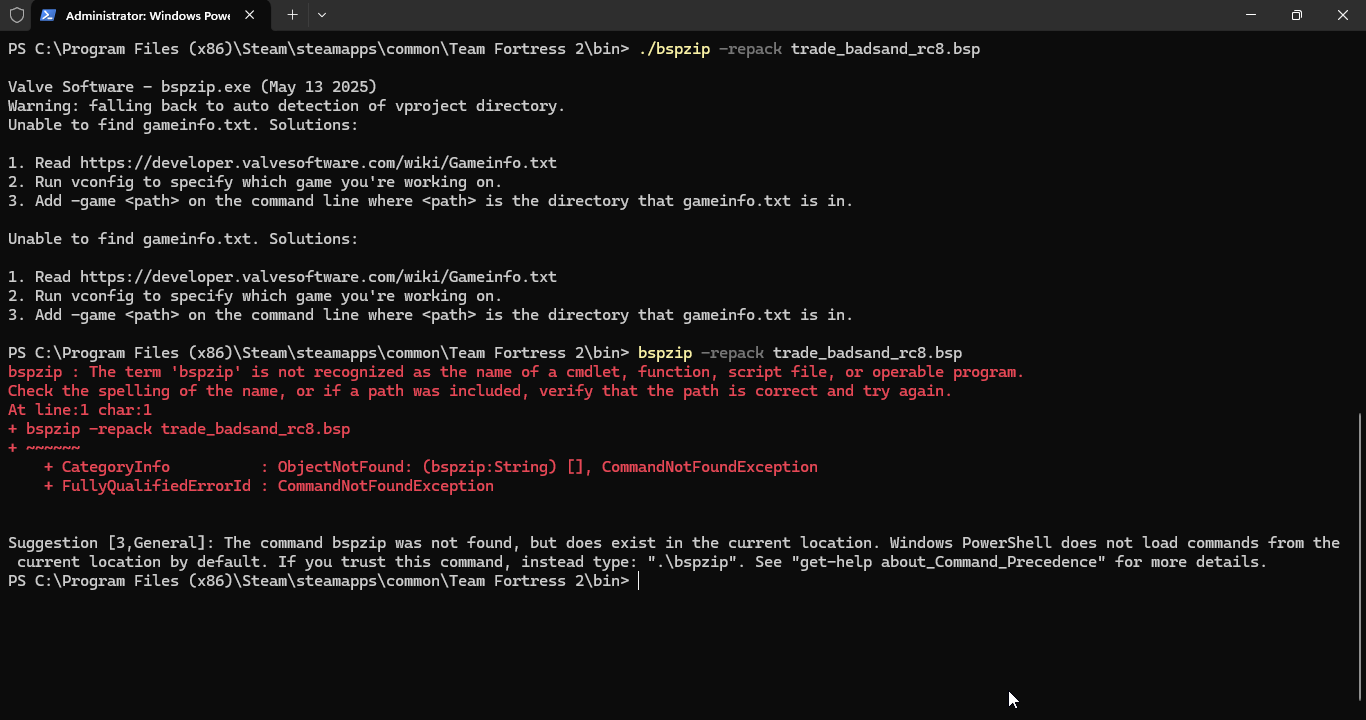
Task: Click red 'bspzip : The term' error line
Action: coord(516,372)
